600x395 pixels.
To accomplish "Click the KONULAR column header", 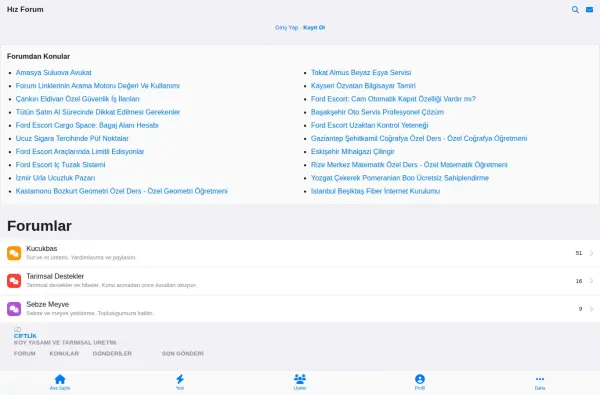I will 64,354.
